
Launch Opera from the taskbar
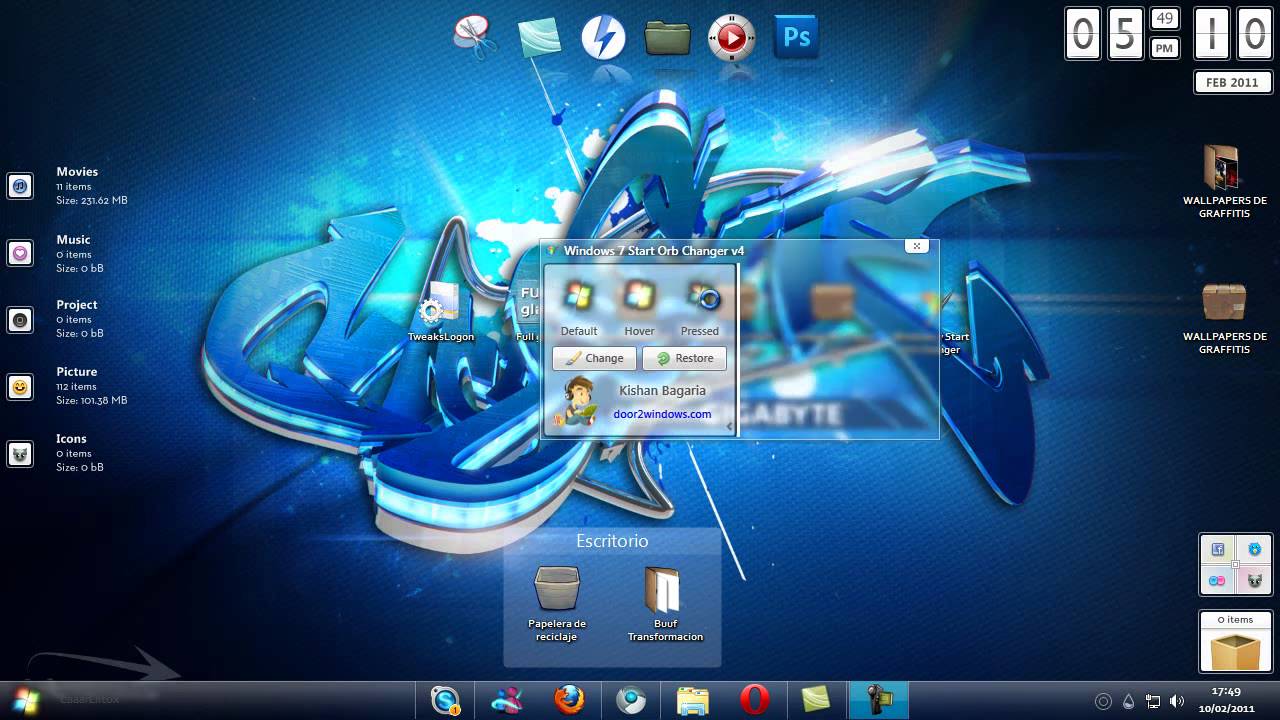tap(755, 701)
